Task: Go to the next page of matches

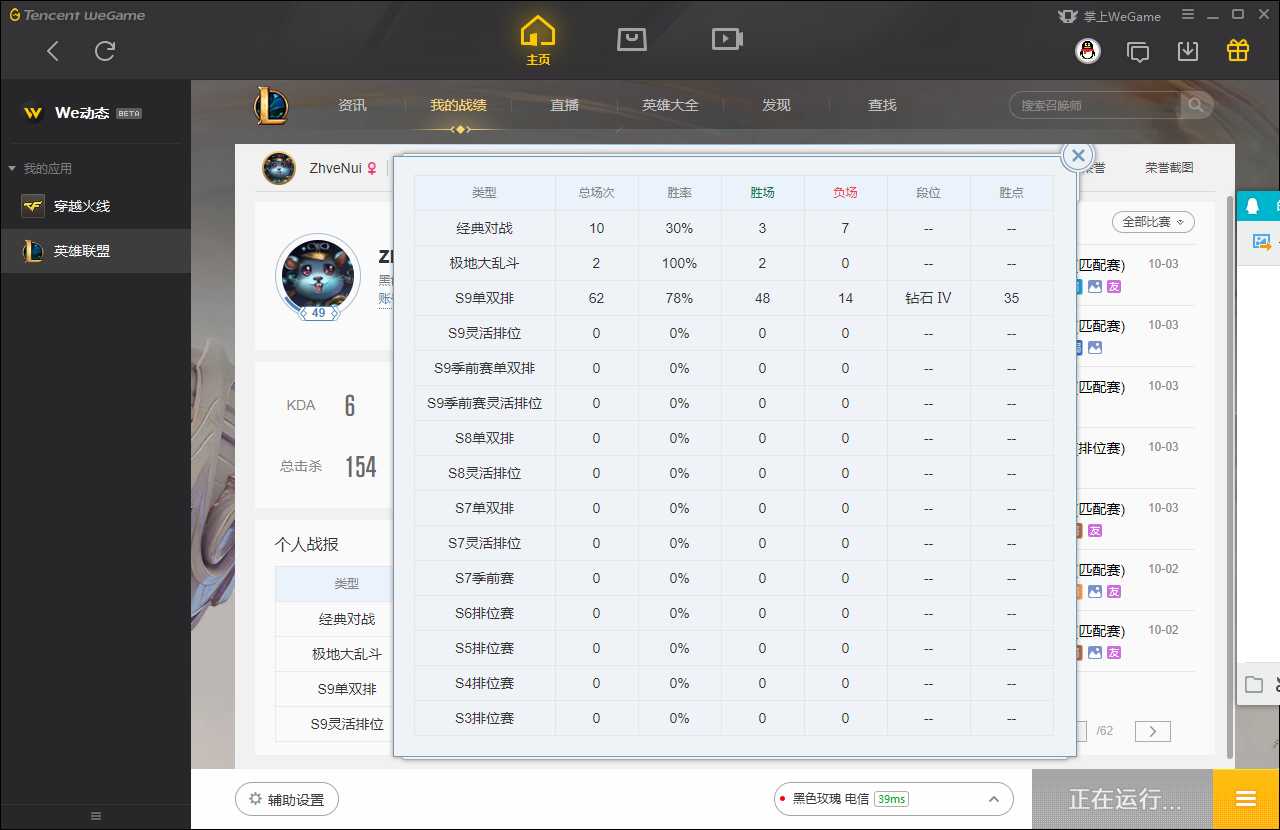Action: click(1153, 731)
